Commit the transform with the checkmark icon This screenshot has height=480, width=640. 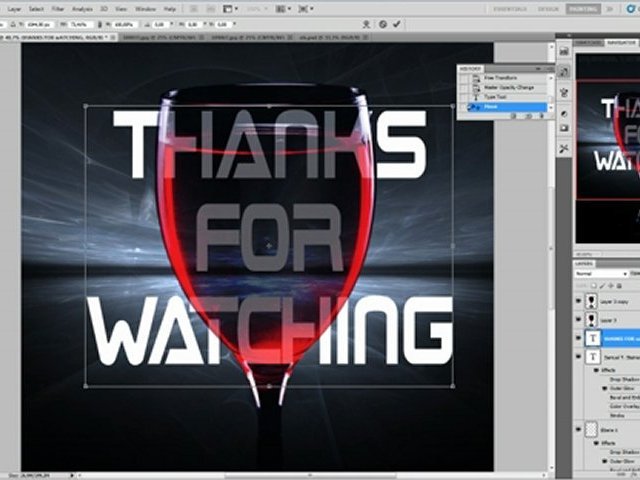[x=395, y=24]
